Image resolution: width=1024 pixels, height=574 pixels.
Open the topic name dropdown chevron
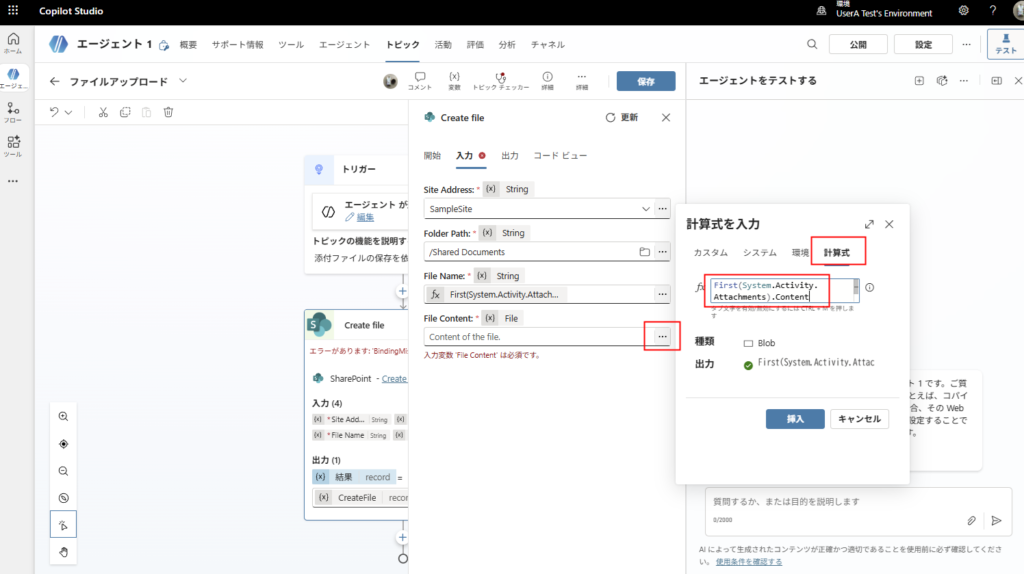pos(183,81)
